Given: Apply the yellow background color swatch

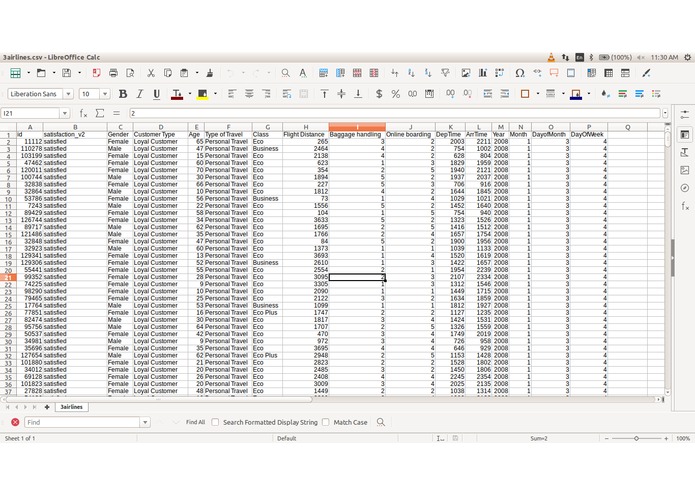Looking at the screenshot, I should click(x=203, y=94).
